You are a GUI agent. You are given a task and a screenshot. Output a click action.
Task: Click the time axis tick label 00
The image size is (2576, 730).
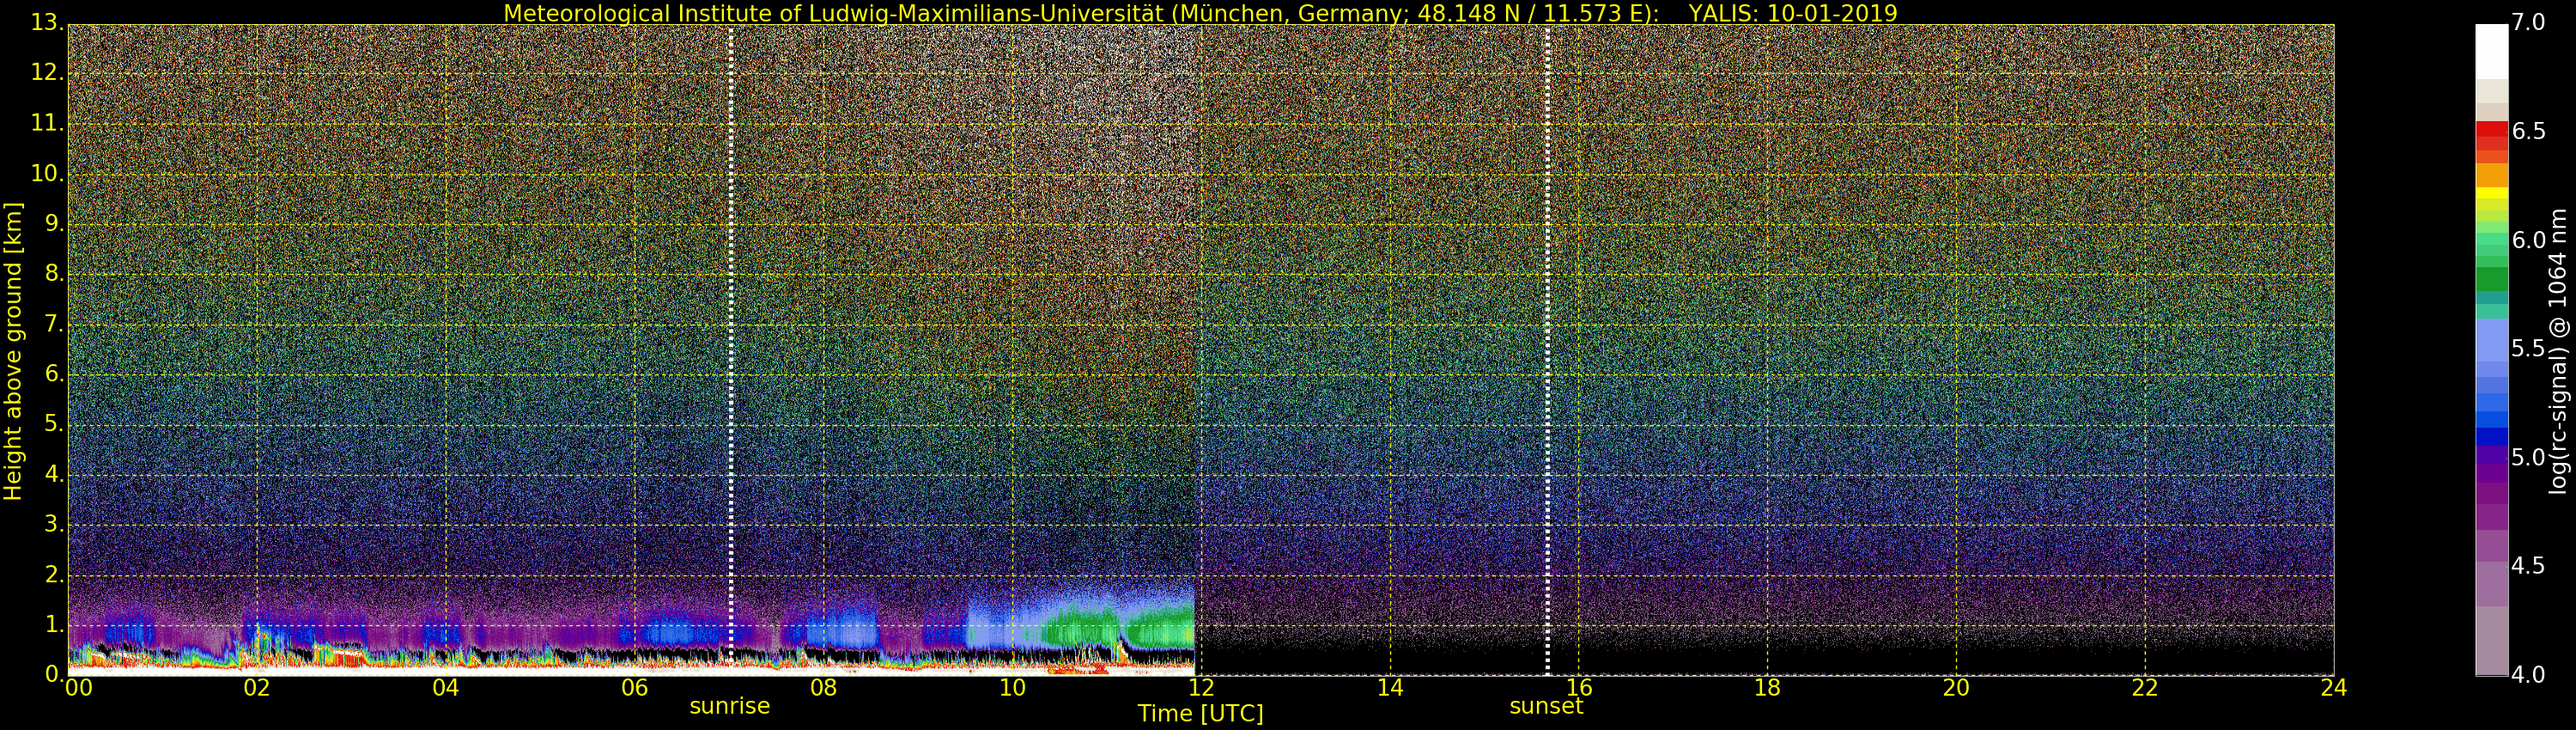[x=78, y=688]
